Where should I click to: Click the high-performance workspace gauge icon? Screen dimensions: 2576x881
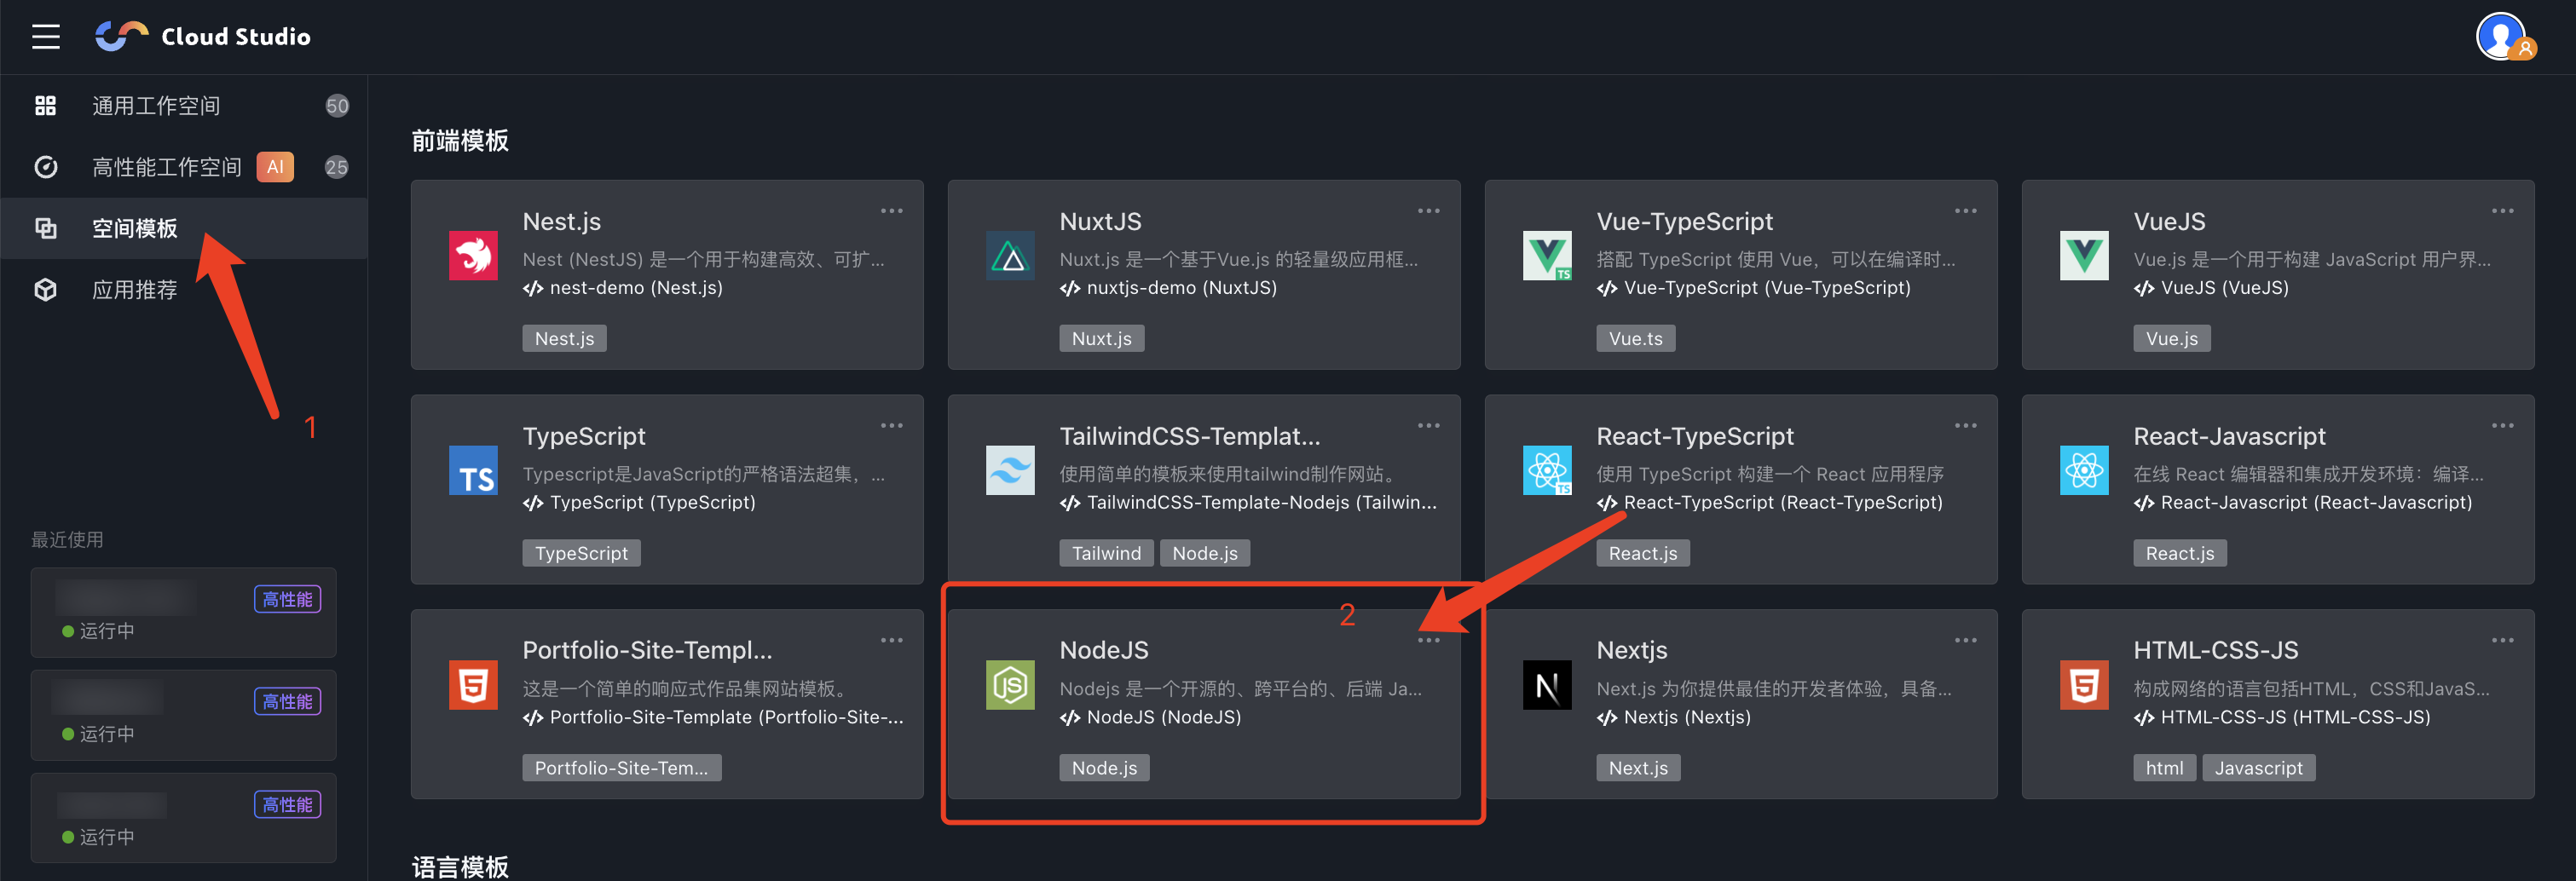[46, 167]
